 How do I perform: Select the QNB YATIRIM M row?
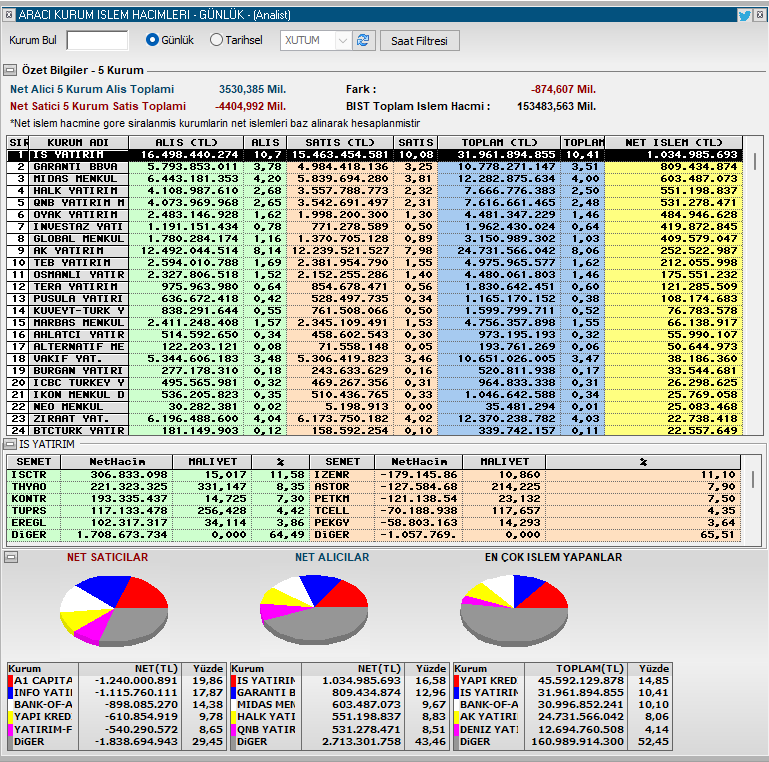pyautogui.click(x=375, y=203)
